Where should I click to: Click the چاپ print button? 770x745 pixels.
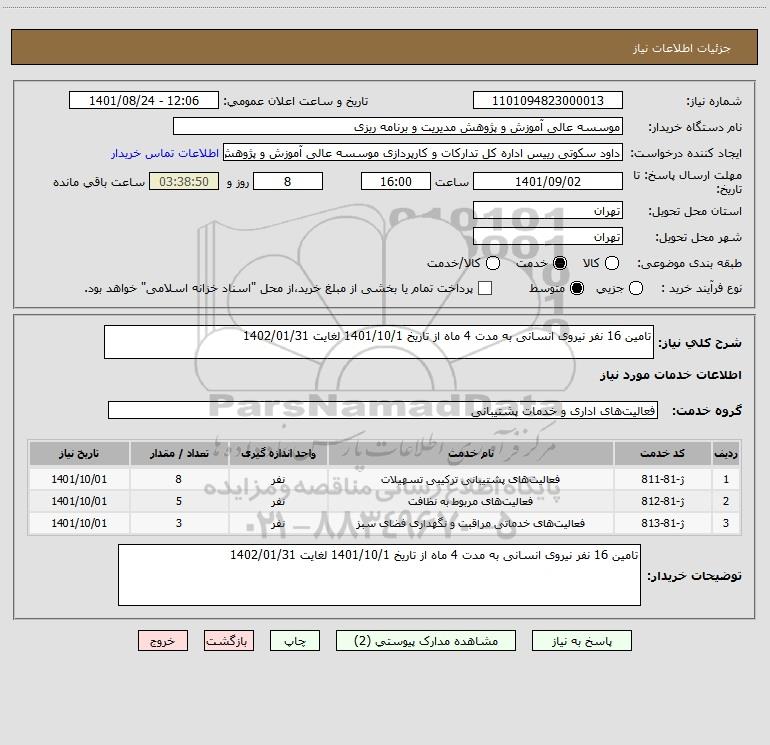295,641
